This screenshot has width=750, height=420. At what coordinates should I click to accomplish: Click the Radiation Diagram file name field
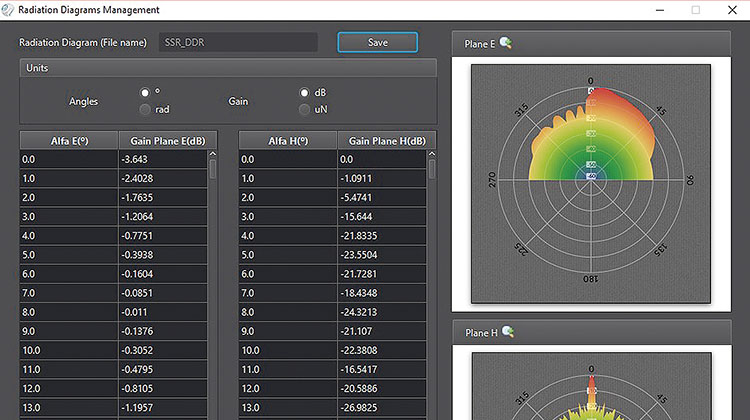[238, 42]
